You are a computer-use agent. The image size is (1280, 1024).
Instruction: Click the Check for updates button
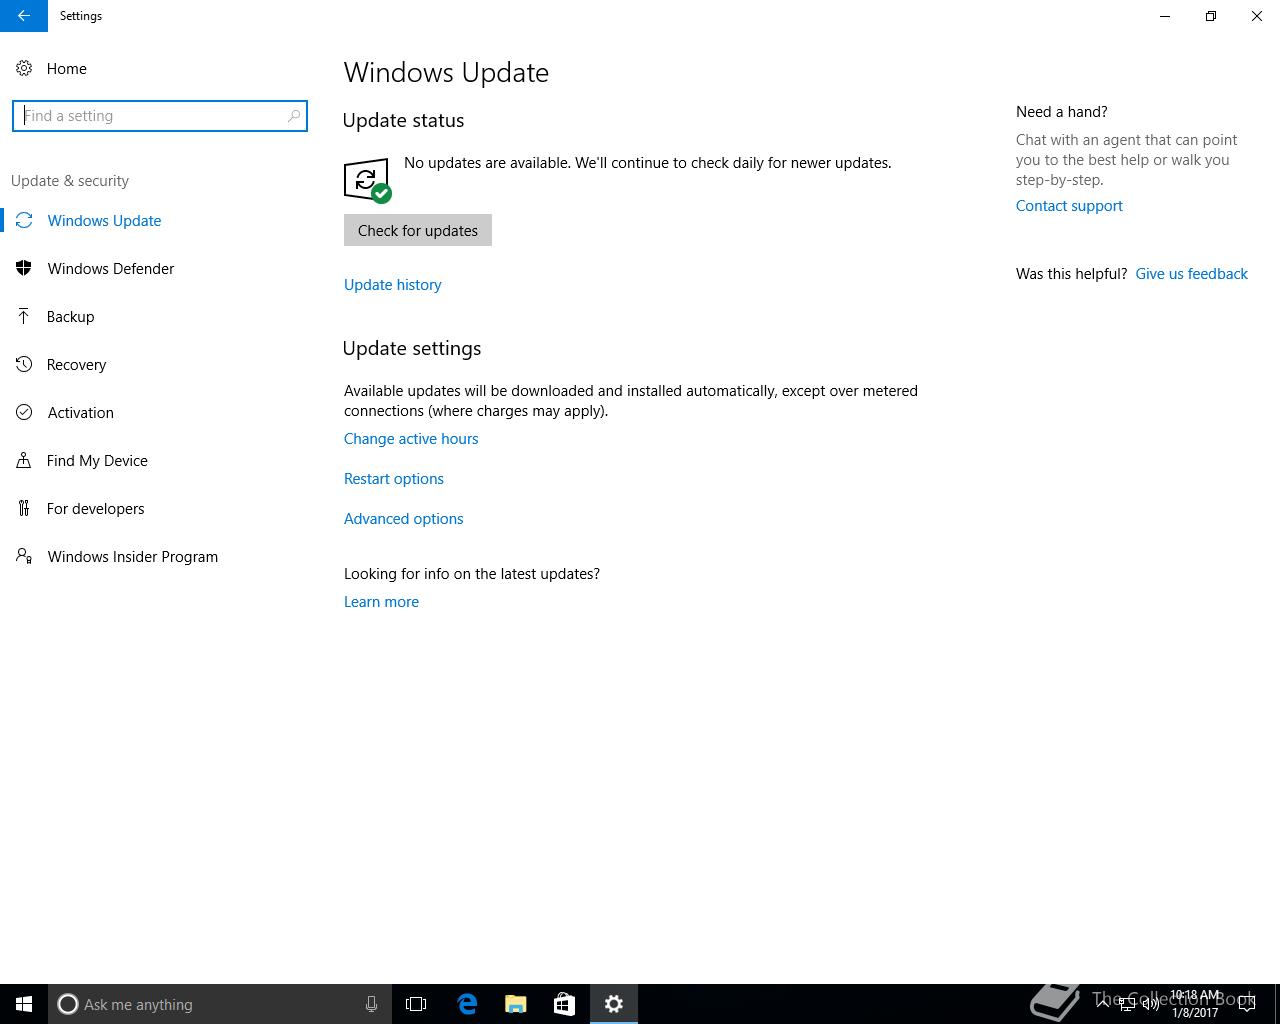tap(418, 230)
